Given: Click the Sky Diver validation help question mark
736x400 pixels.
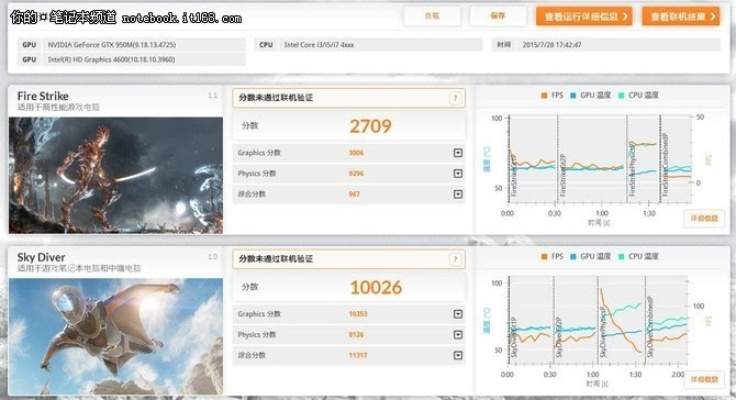Looking at the screenshot, I should [x=454, y=259].
